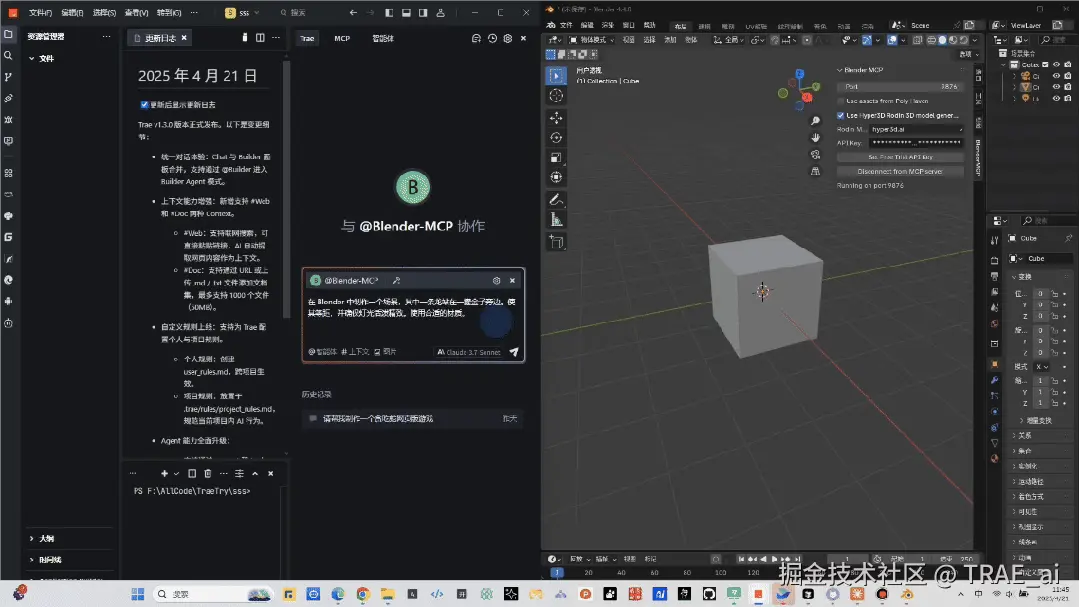Expand the 关系 relations panel

point(1014,436)
